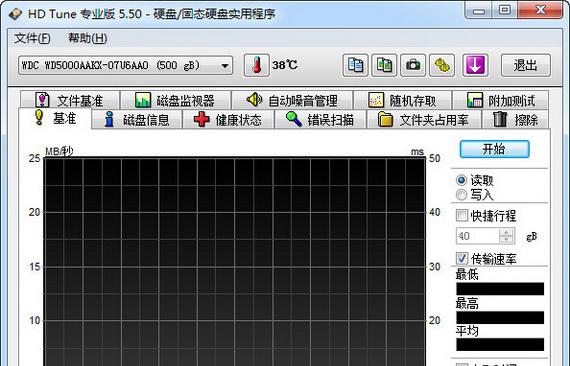Open the 自动噪音管理 tab
The width and height of the screenshot is (570, 366).
(292, 100)
